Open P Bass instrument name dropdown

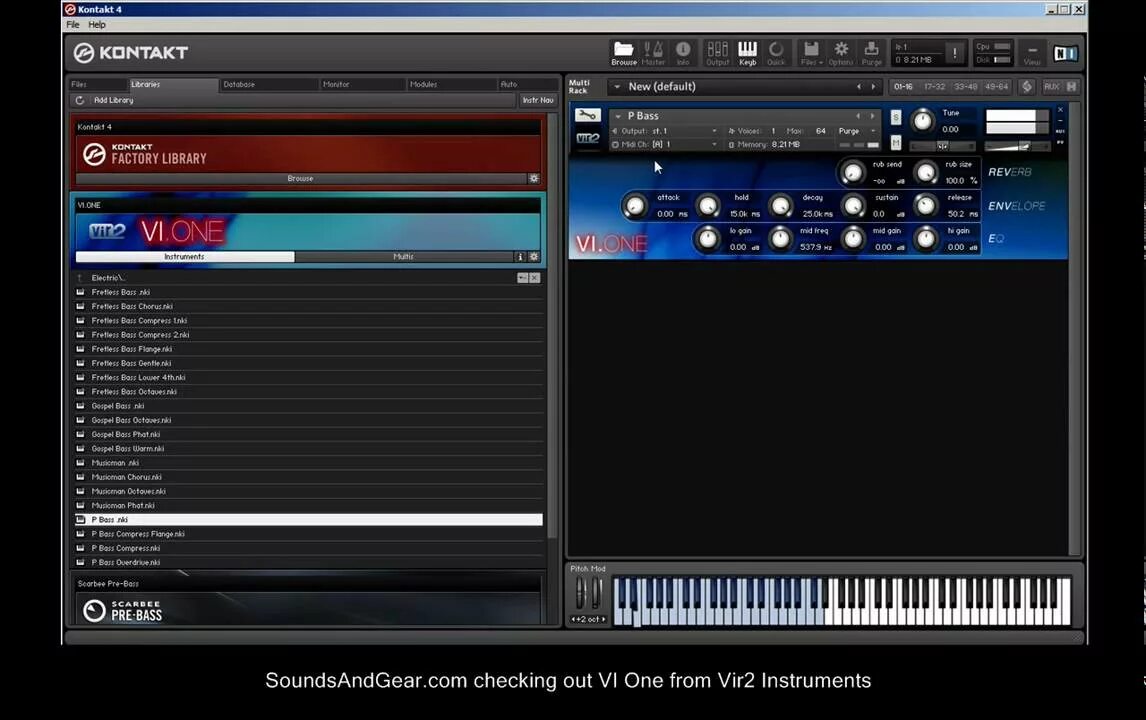[618, 116]
